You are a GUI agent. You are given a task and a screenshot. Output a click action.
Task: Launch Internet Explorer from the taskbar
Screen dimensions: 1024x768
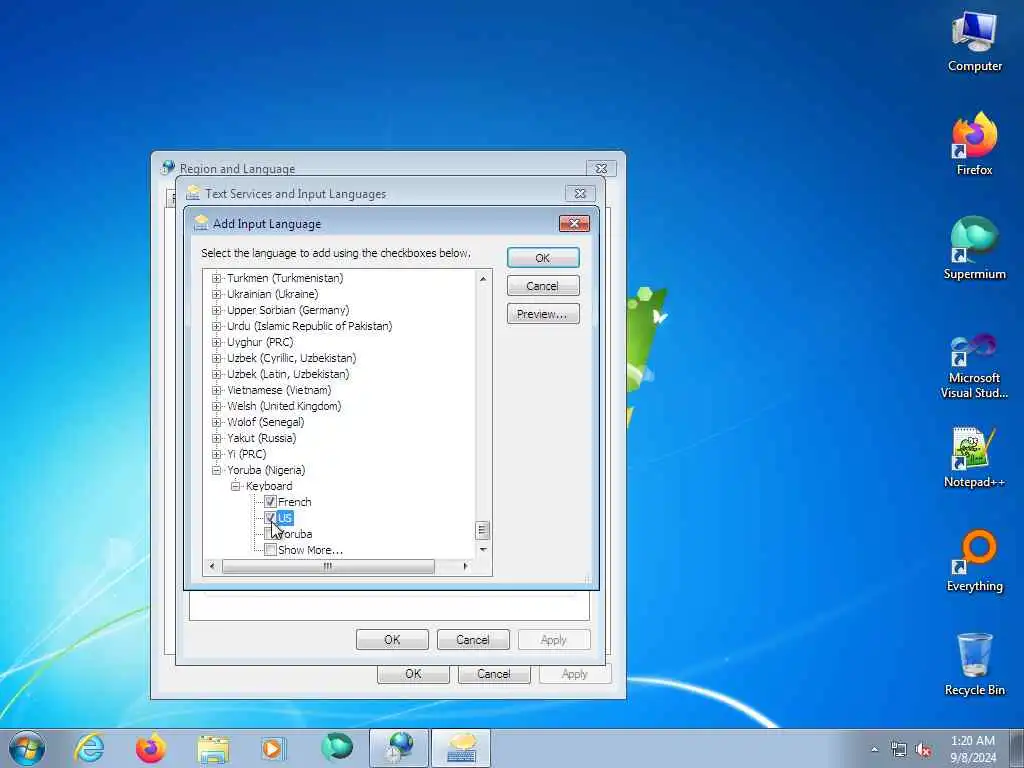[x=89, y=748]
